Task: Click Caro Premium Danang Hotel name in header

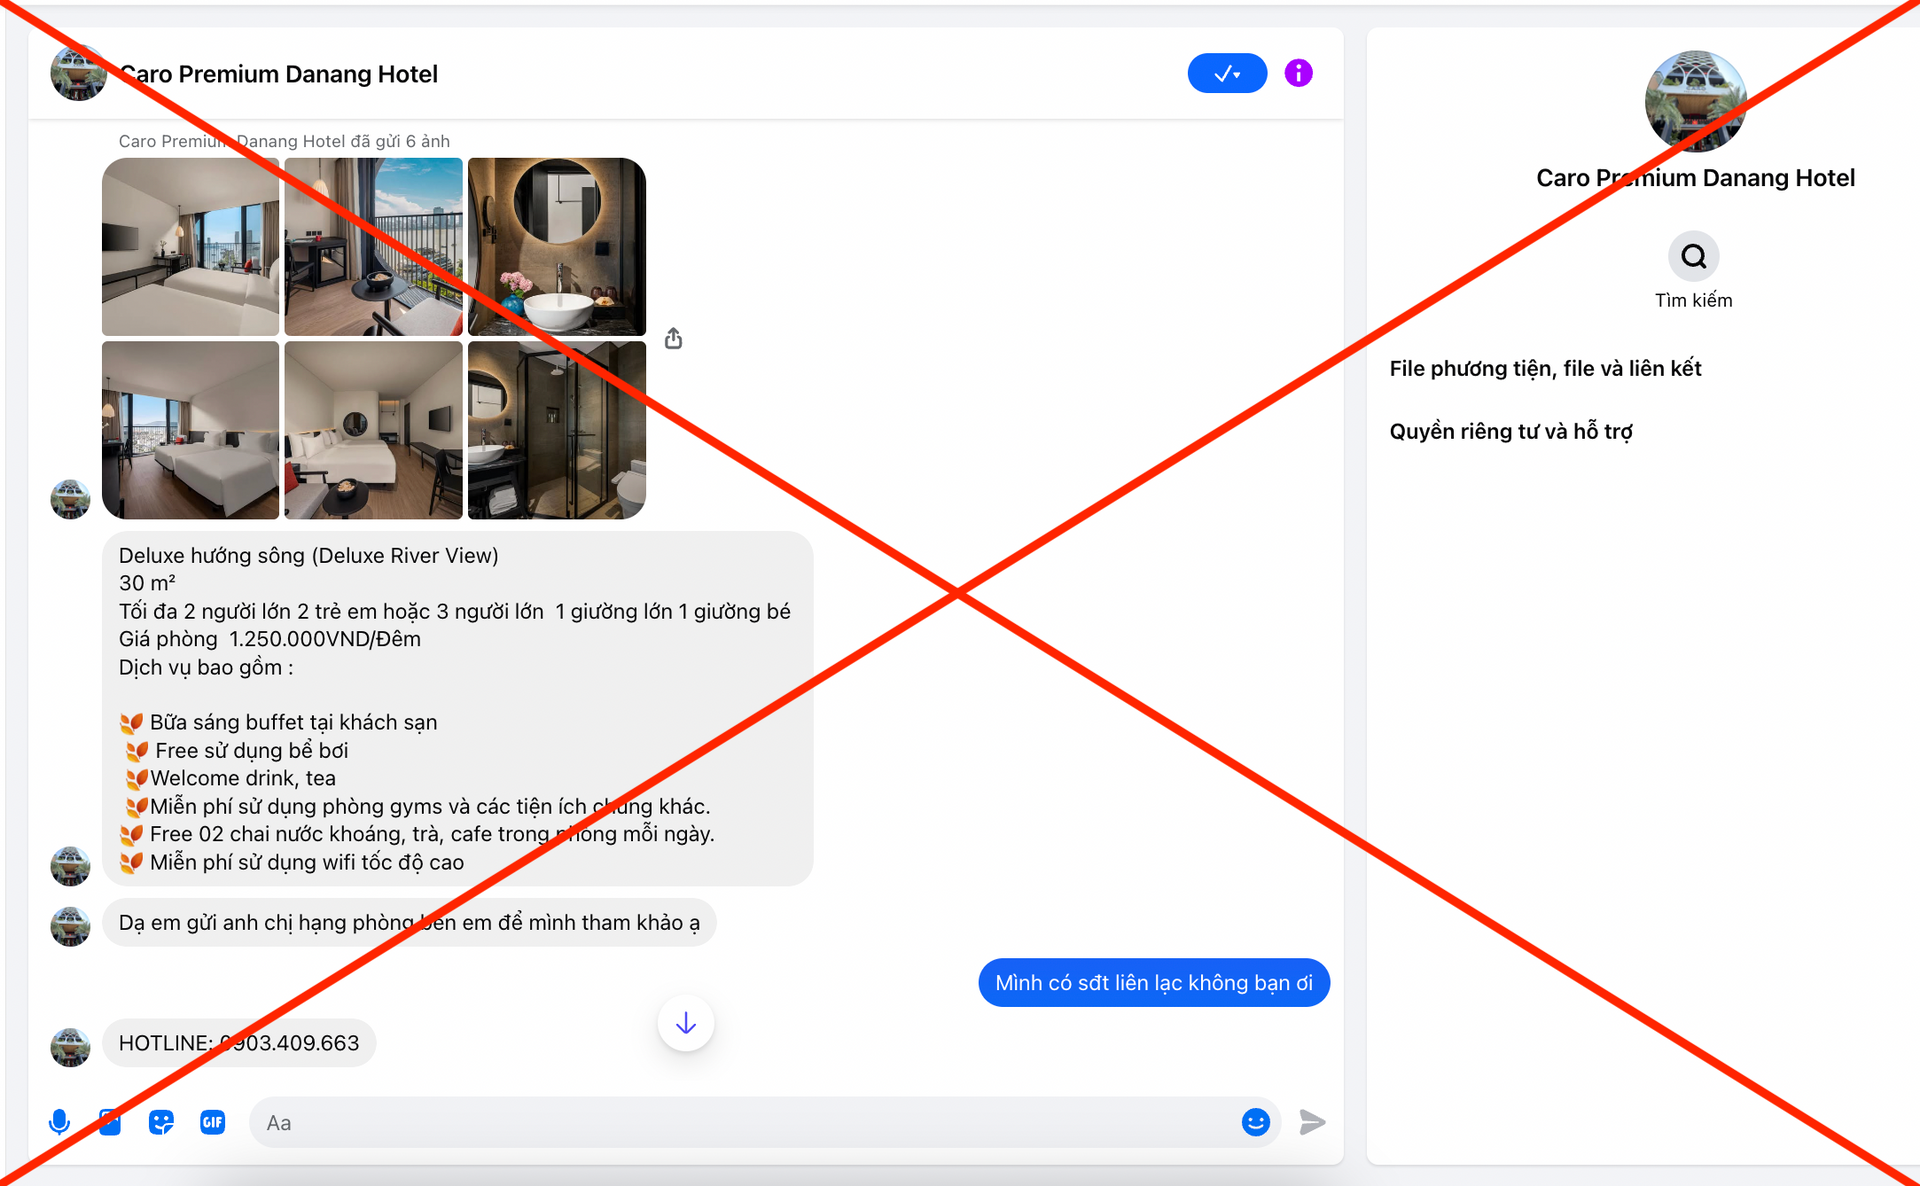Action: coord(279,74)
